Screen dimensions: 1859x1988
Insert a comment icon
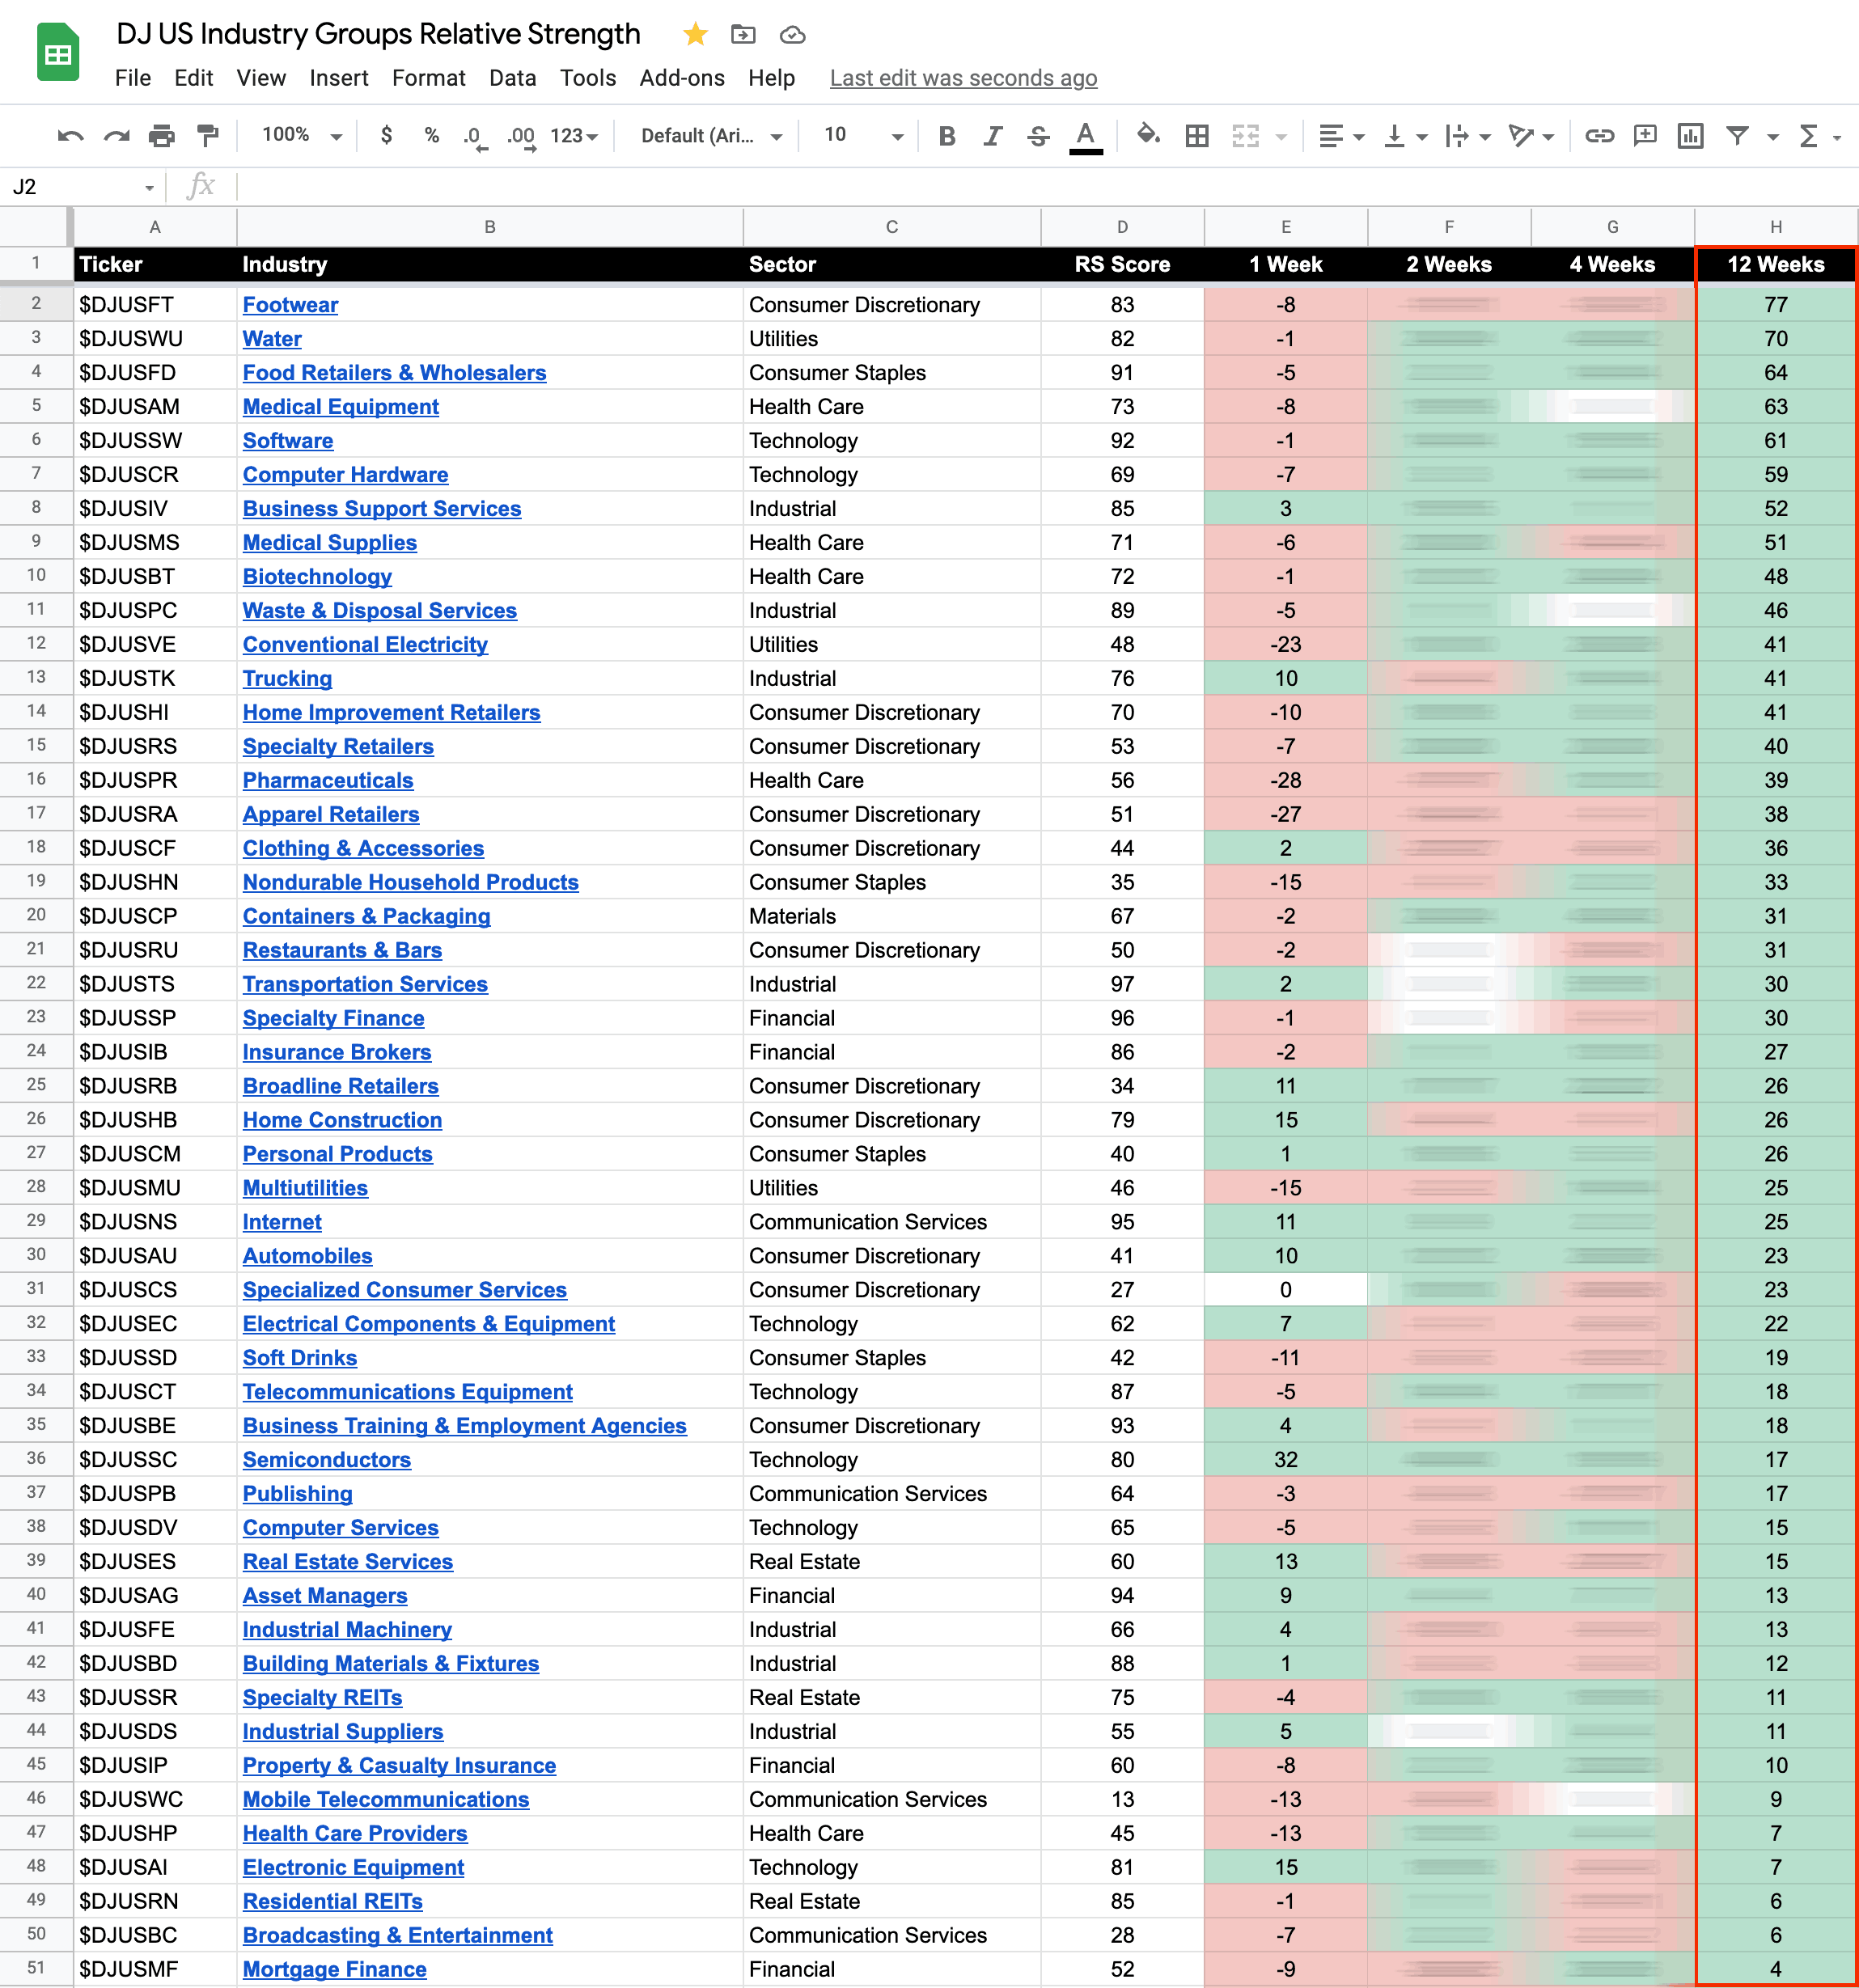coord(1645,135)
